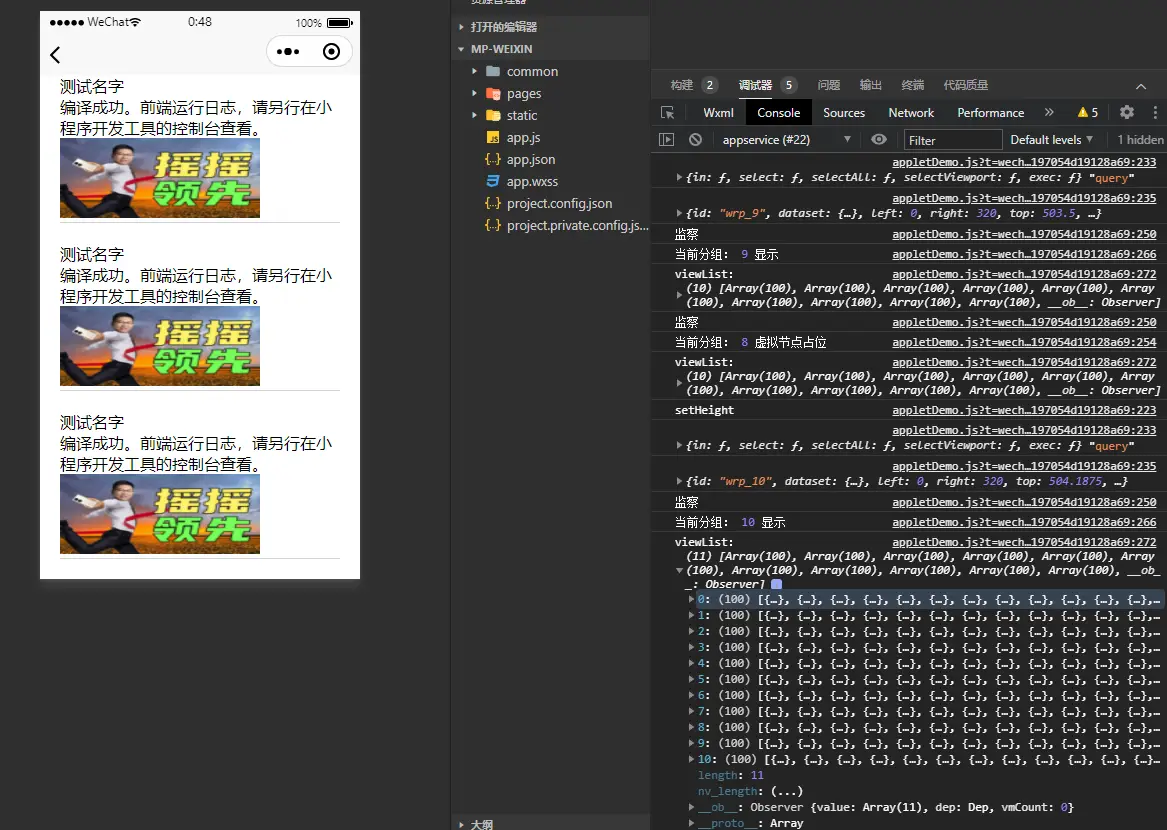Open the appservice (#22) context dropdown
The width and height of the screenshot is (1167, 830).
tap(786, 139)
